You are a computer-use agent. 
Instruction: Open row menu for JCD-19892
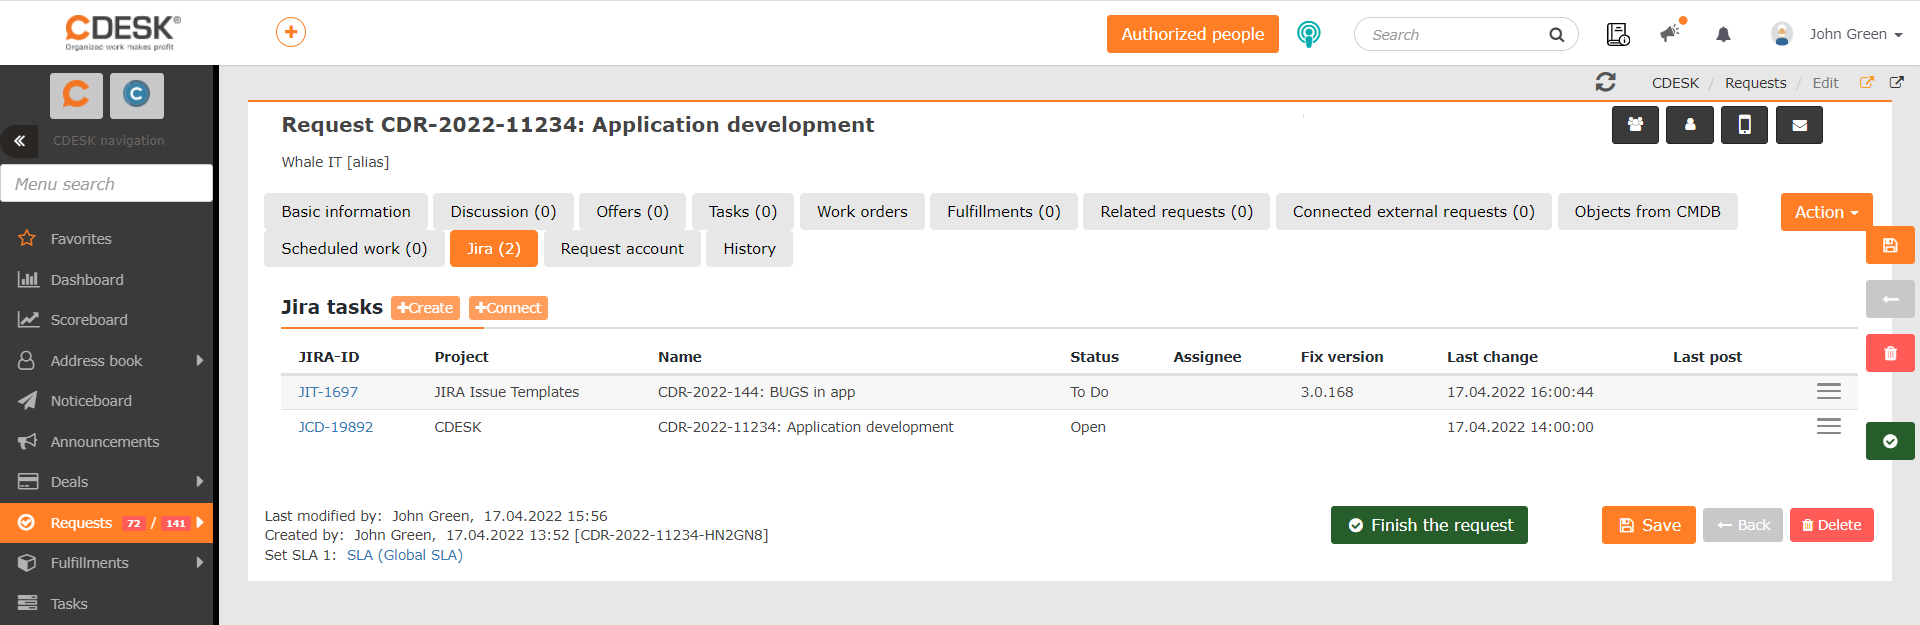pos(1829,426)
